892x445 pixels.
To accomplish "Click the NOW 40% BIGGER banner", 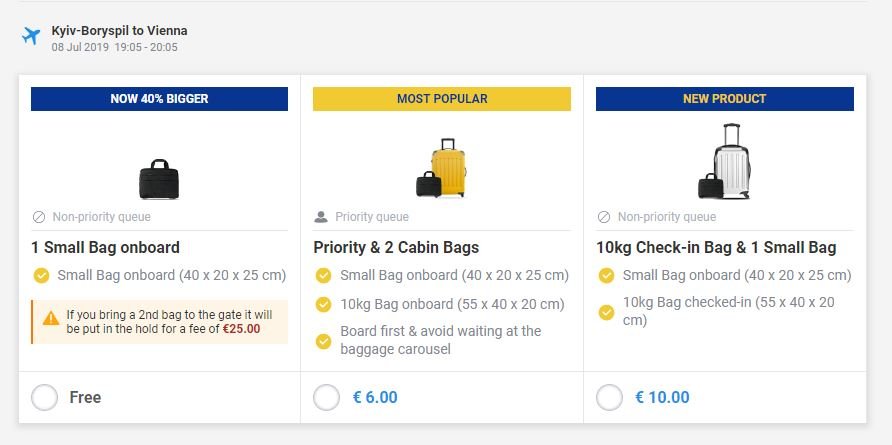I will [159, 99].
